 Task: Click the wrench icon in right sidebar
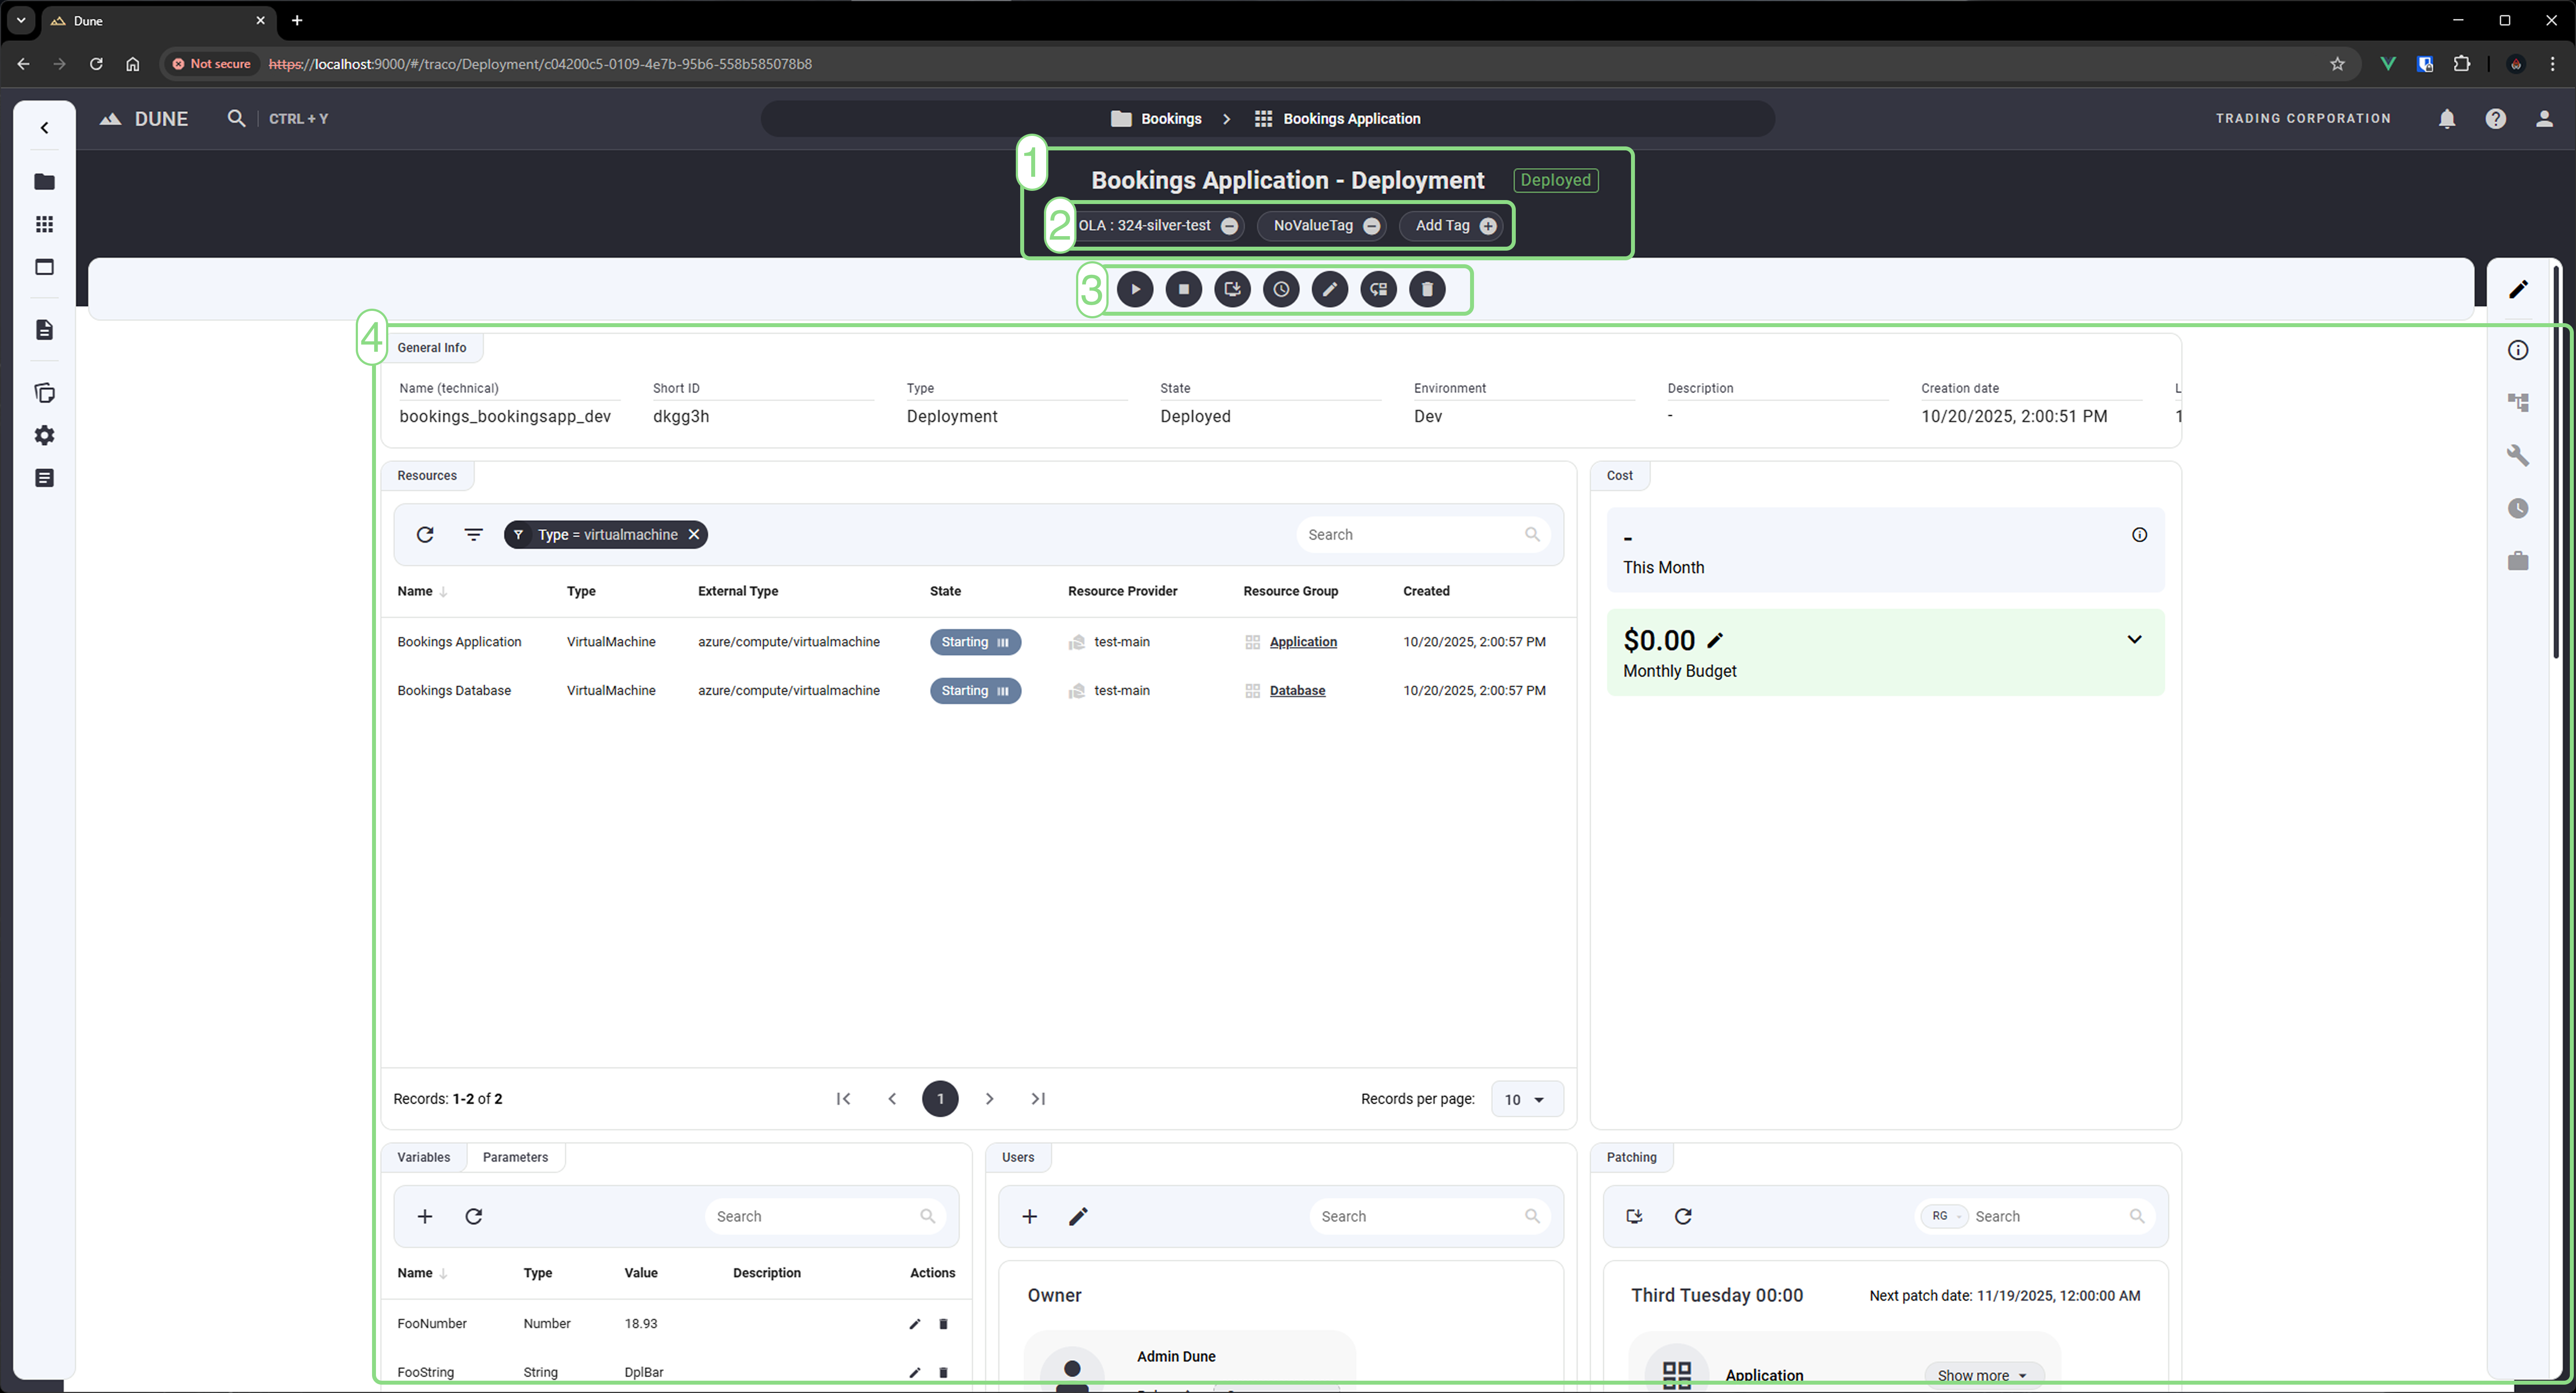pos(2518,456)
